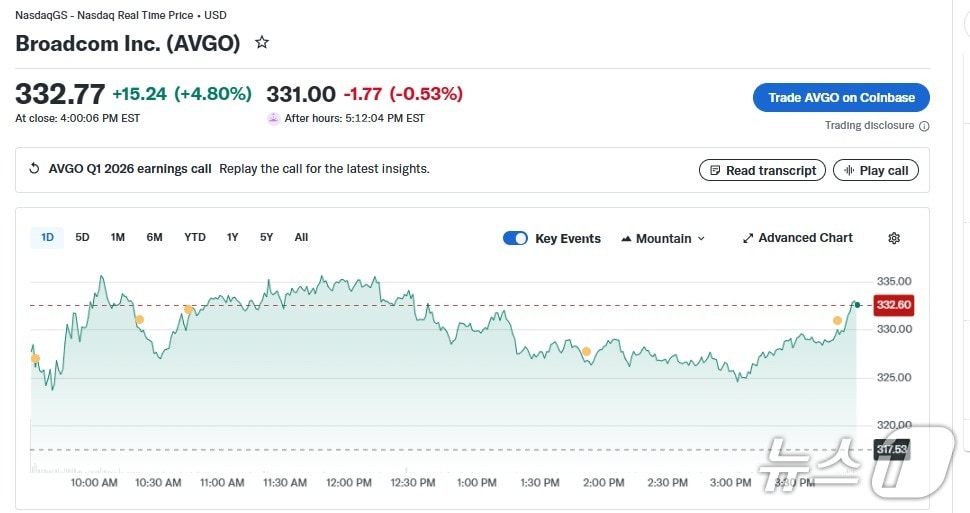Open chart settings gear icon

[894, 238]
